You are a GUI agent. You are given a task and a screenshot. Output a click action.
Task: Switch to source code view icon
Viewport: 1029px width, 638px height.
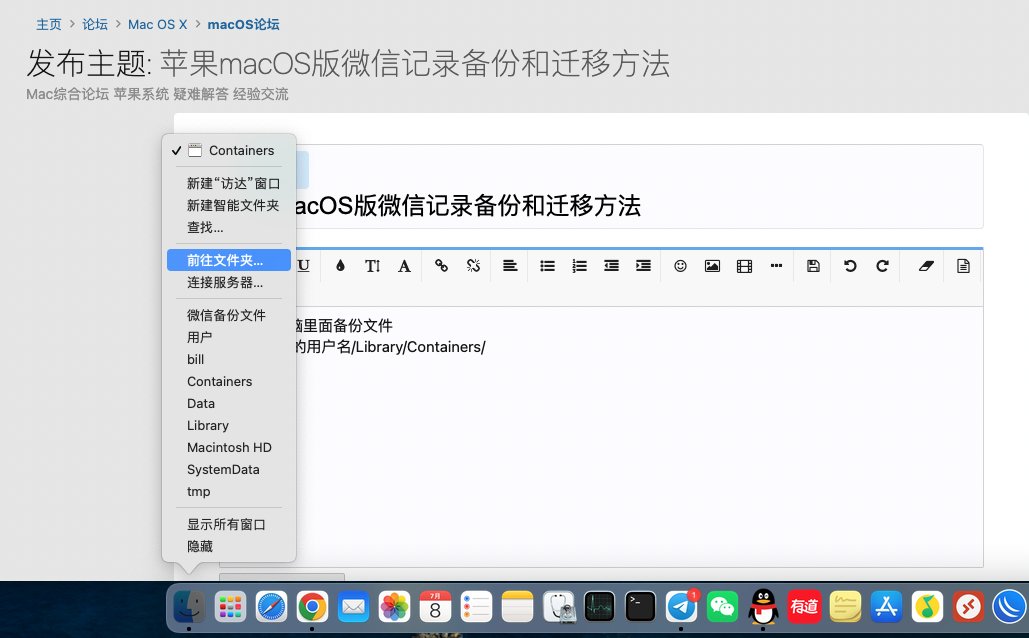(963, 266)
